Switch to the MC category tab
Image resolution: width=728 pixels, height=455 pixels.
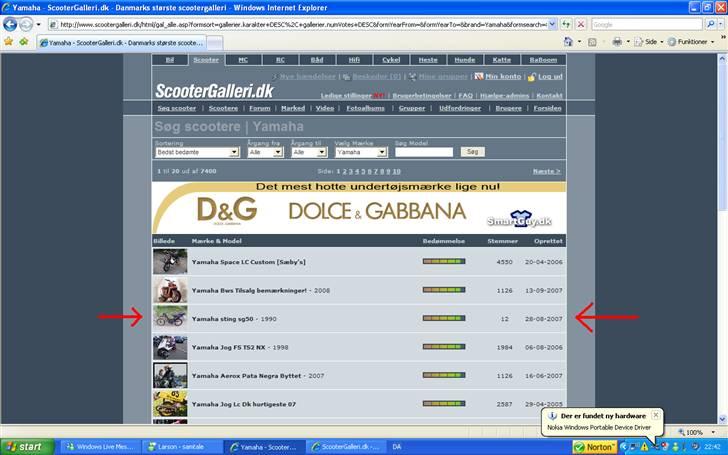click(x=242, y=60)
